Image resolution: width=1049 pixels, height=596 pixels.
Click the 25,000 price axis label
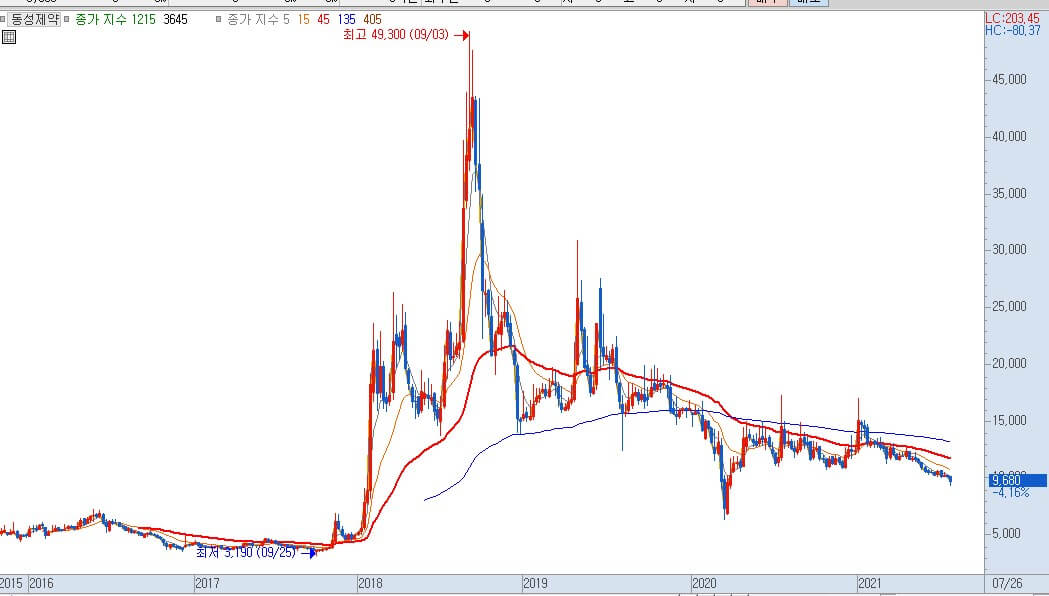[1009, 306]
